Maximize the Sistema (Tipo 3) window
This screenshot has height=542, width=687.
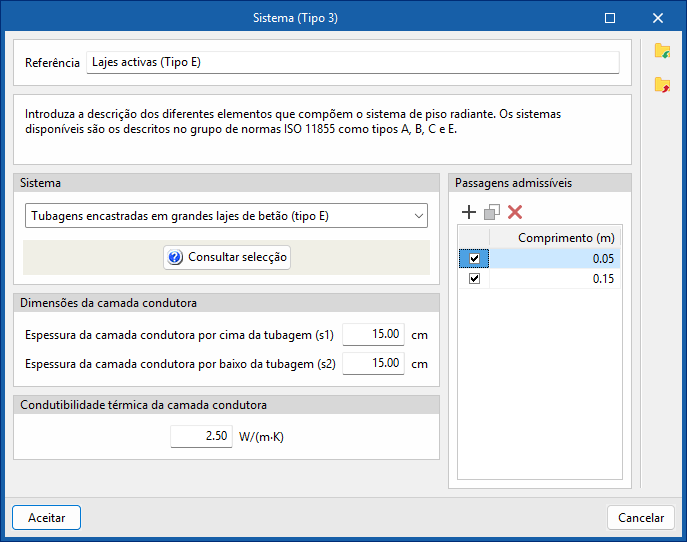tap(610, 18)
